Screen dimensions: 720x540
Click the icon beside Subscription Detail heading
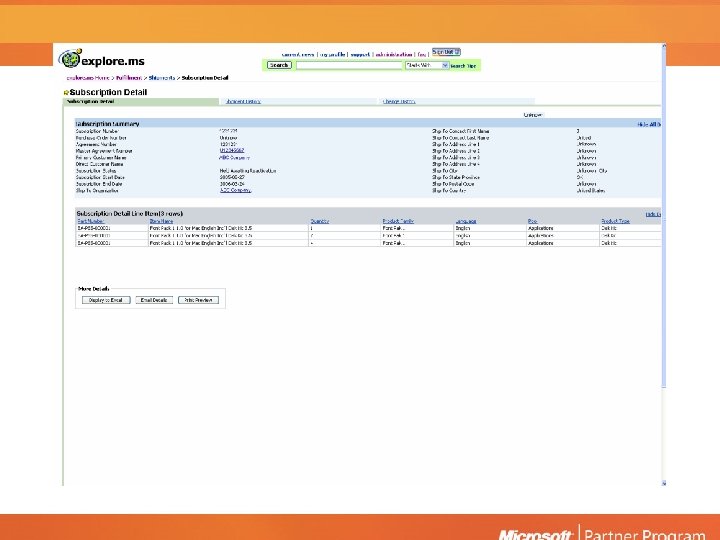pyautogui.click(x=66, y=93)
